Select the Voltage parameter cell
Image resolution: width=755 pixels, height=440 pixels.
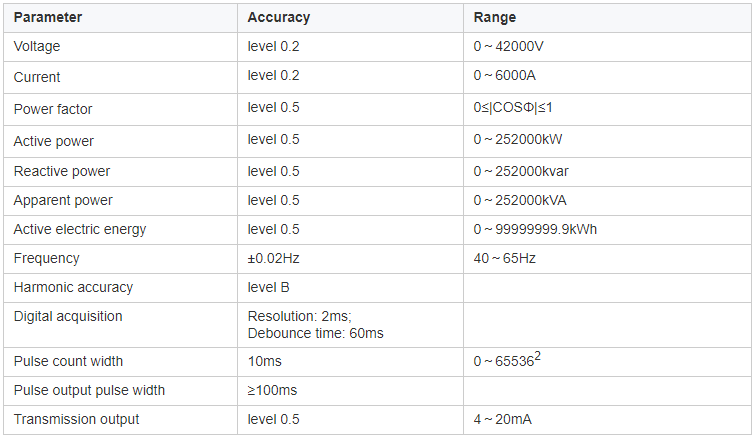37,47
